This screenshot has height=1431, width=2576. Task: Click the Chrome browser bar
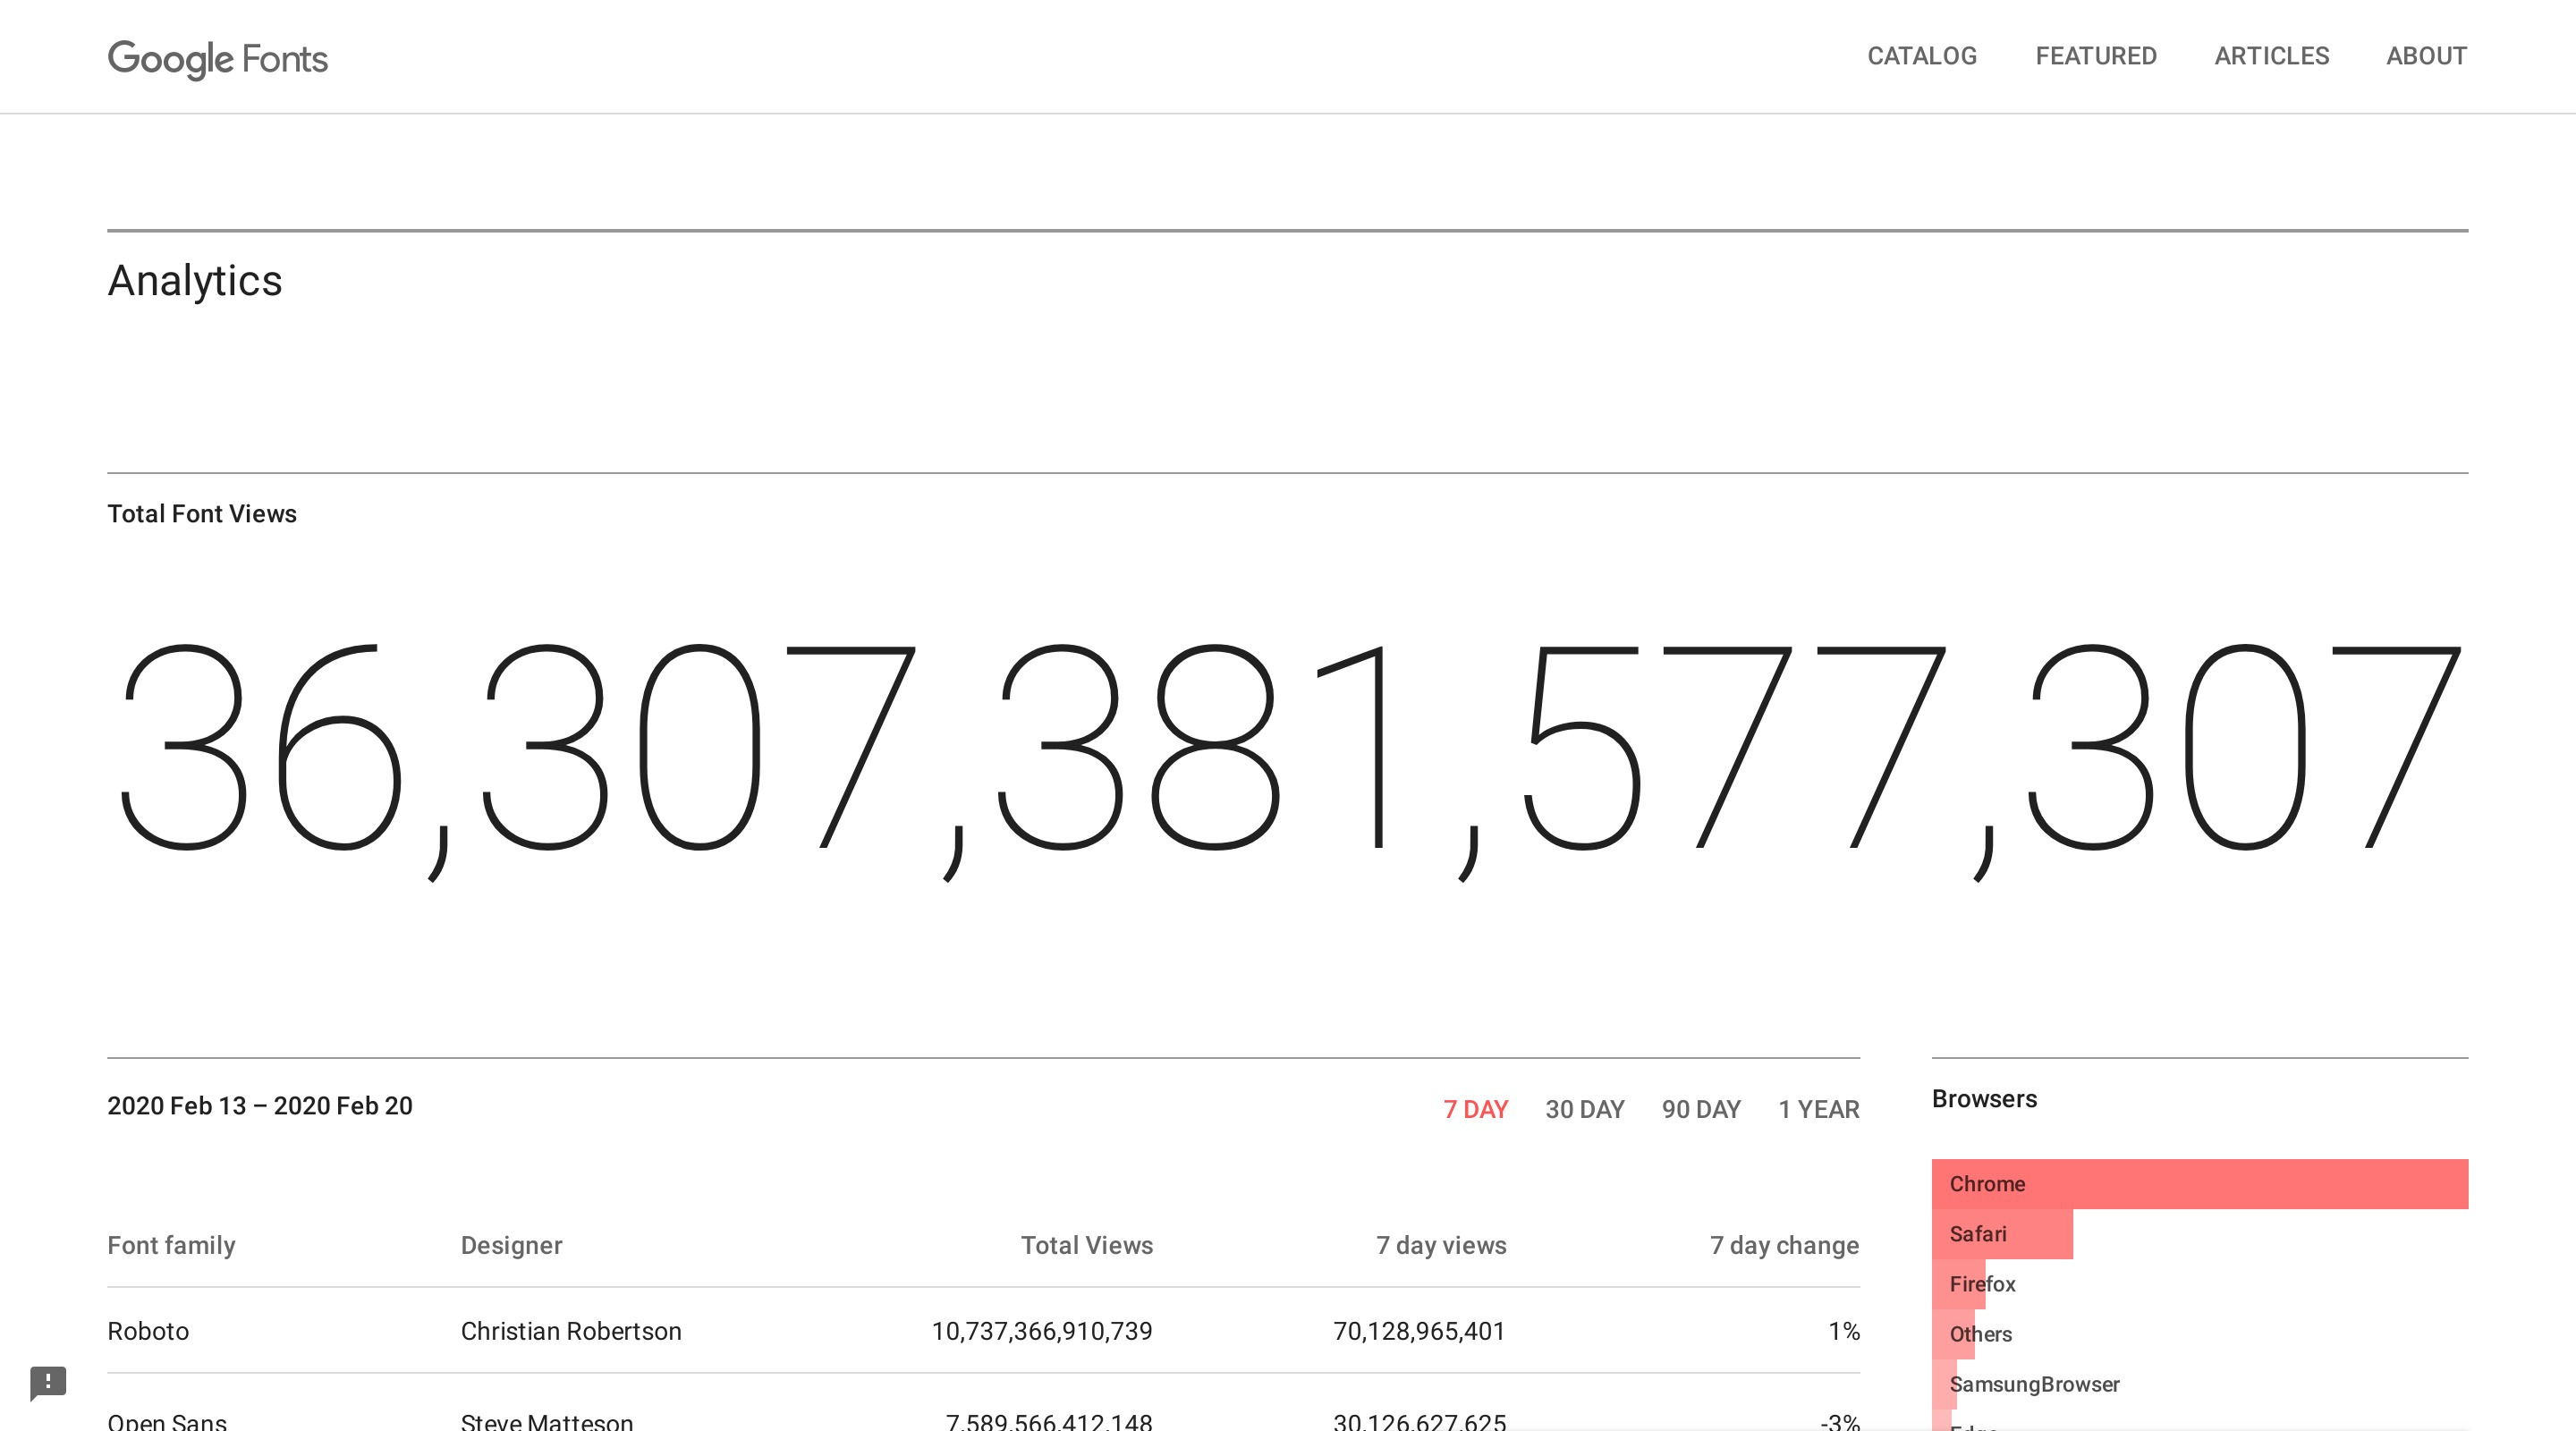[2199, 1184]
